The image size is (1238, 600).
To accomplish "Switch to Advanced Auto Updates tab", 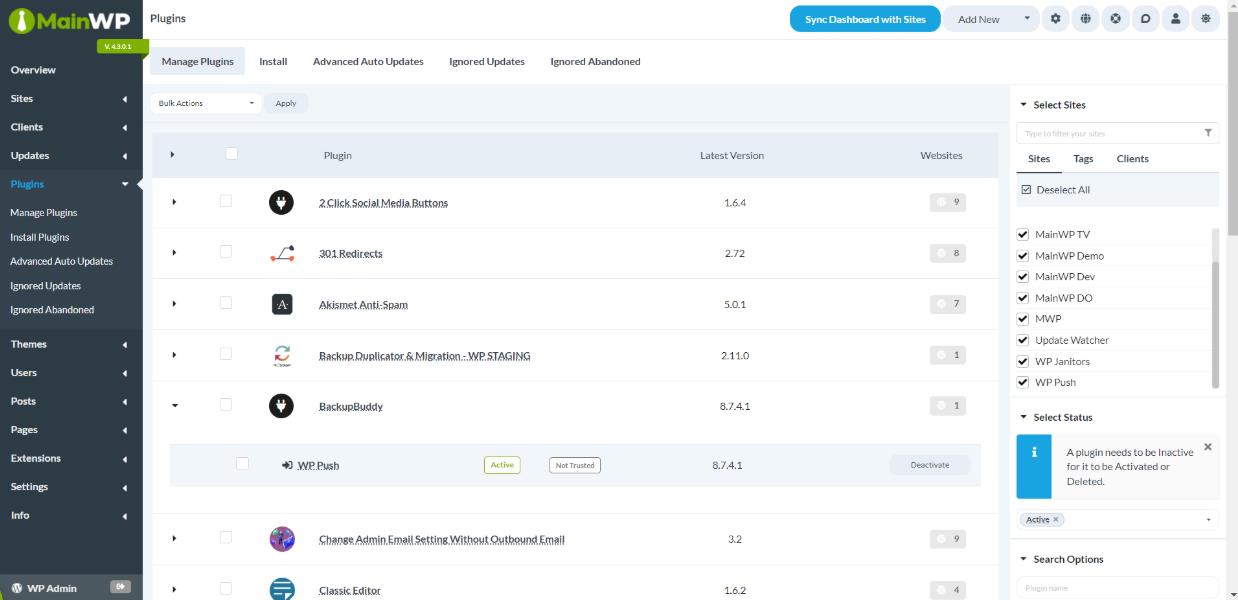I will 368,62.
